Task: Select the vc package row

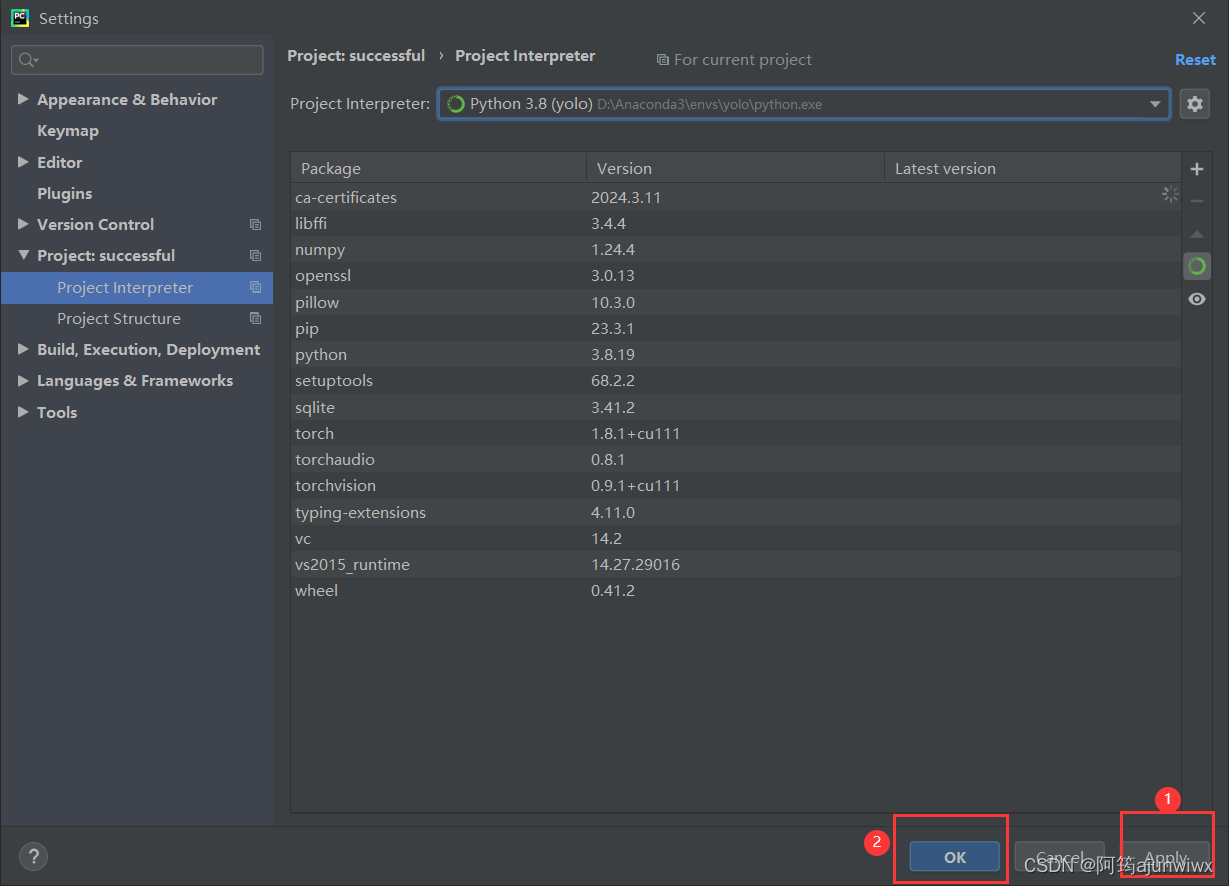Action: click(x=736, y=538)
